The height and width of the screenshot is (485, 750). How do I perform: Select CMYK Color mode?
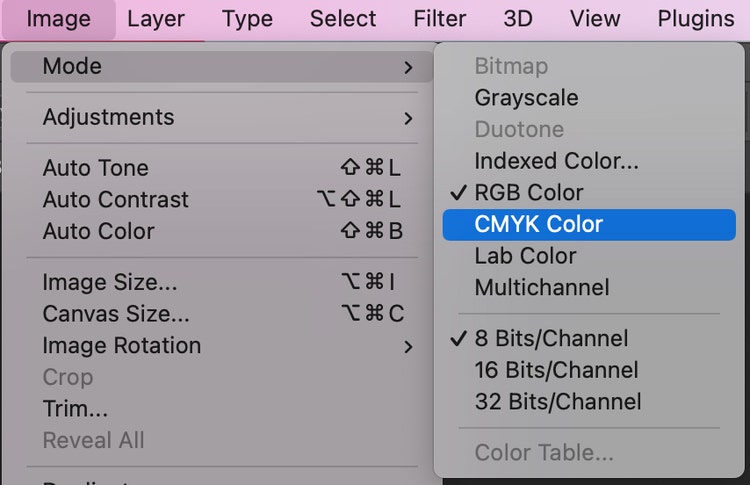coord(538,224)
